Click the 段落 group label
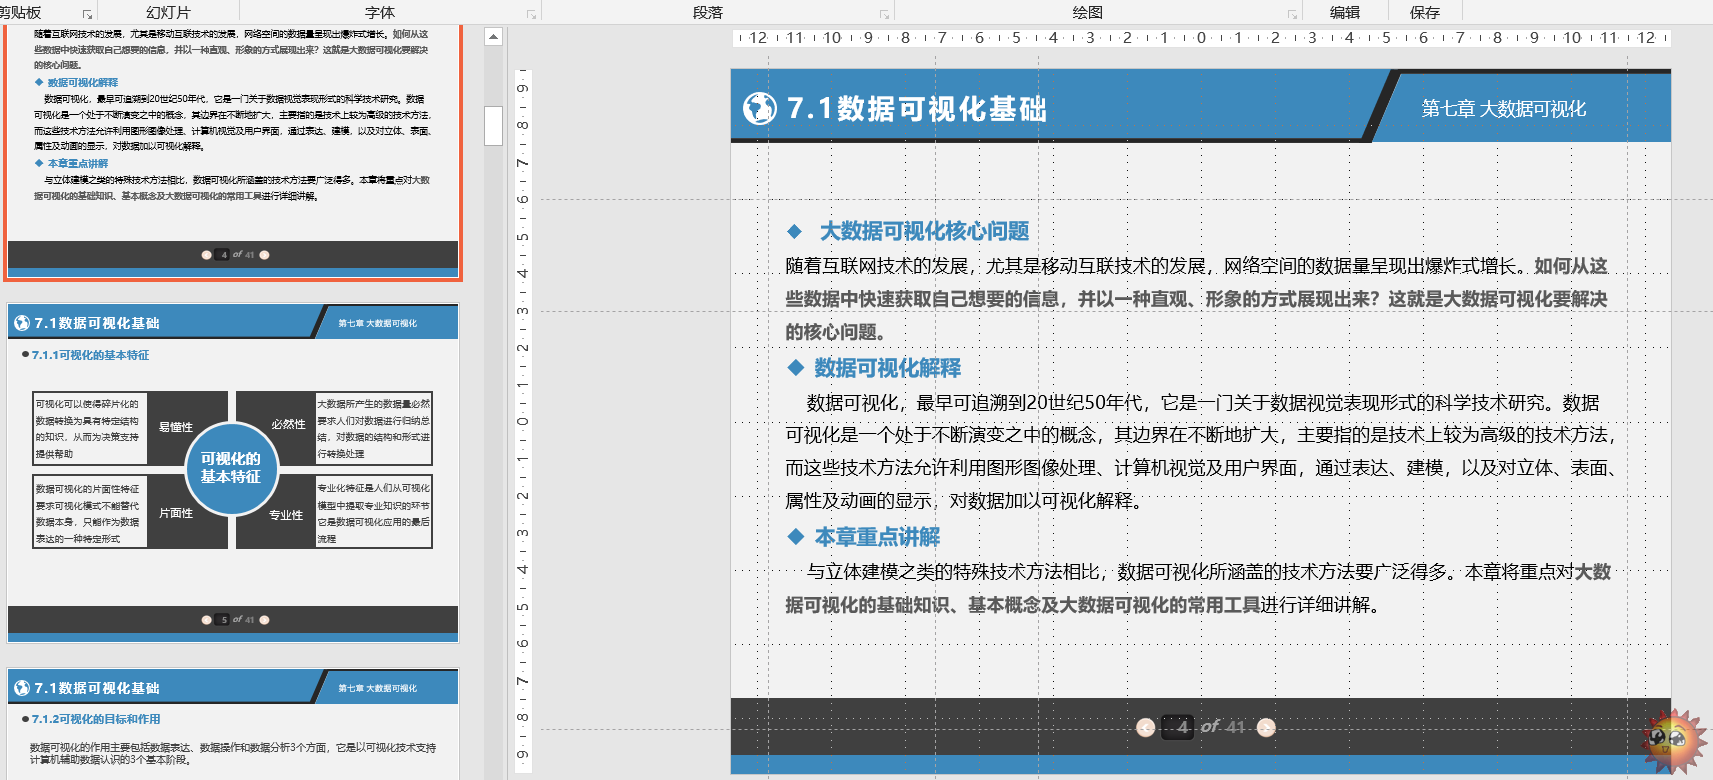1713x780 pixels. point(707,12)
